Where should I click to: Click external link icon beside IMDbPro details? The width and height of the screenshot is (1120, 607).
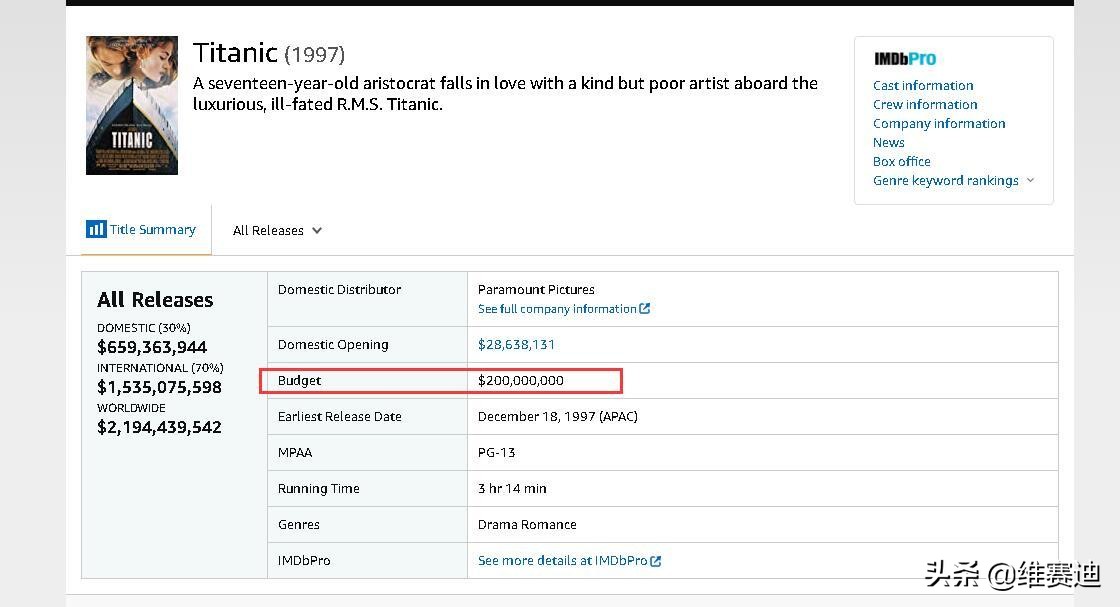pos(656,561)
